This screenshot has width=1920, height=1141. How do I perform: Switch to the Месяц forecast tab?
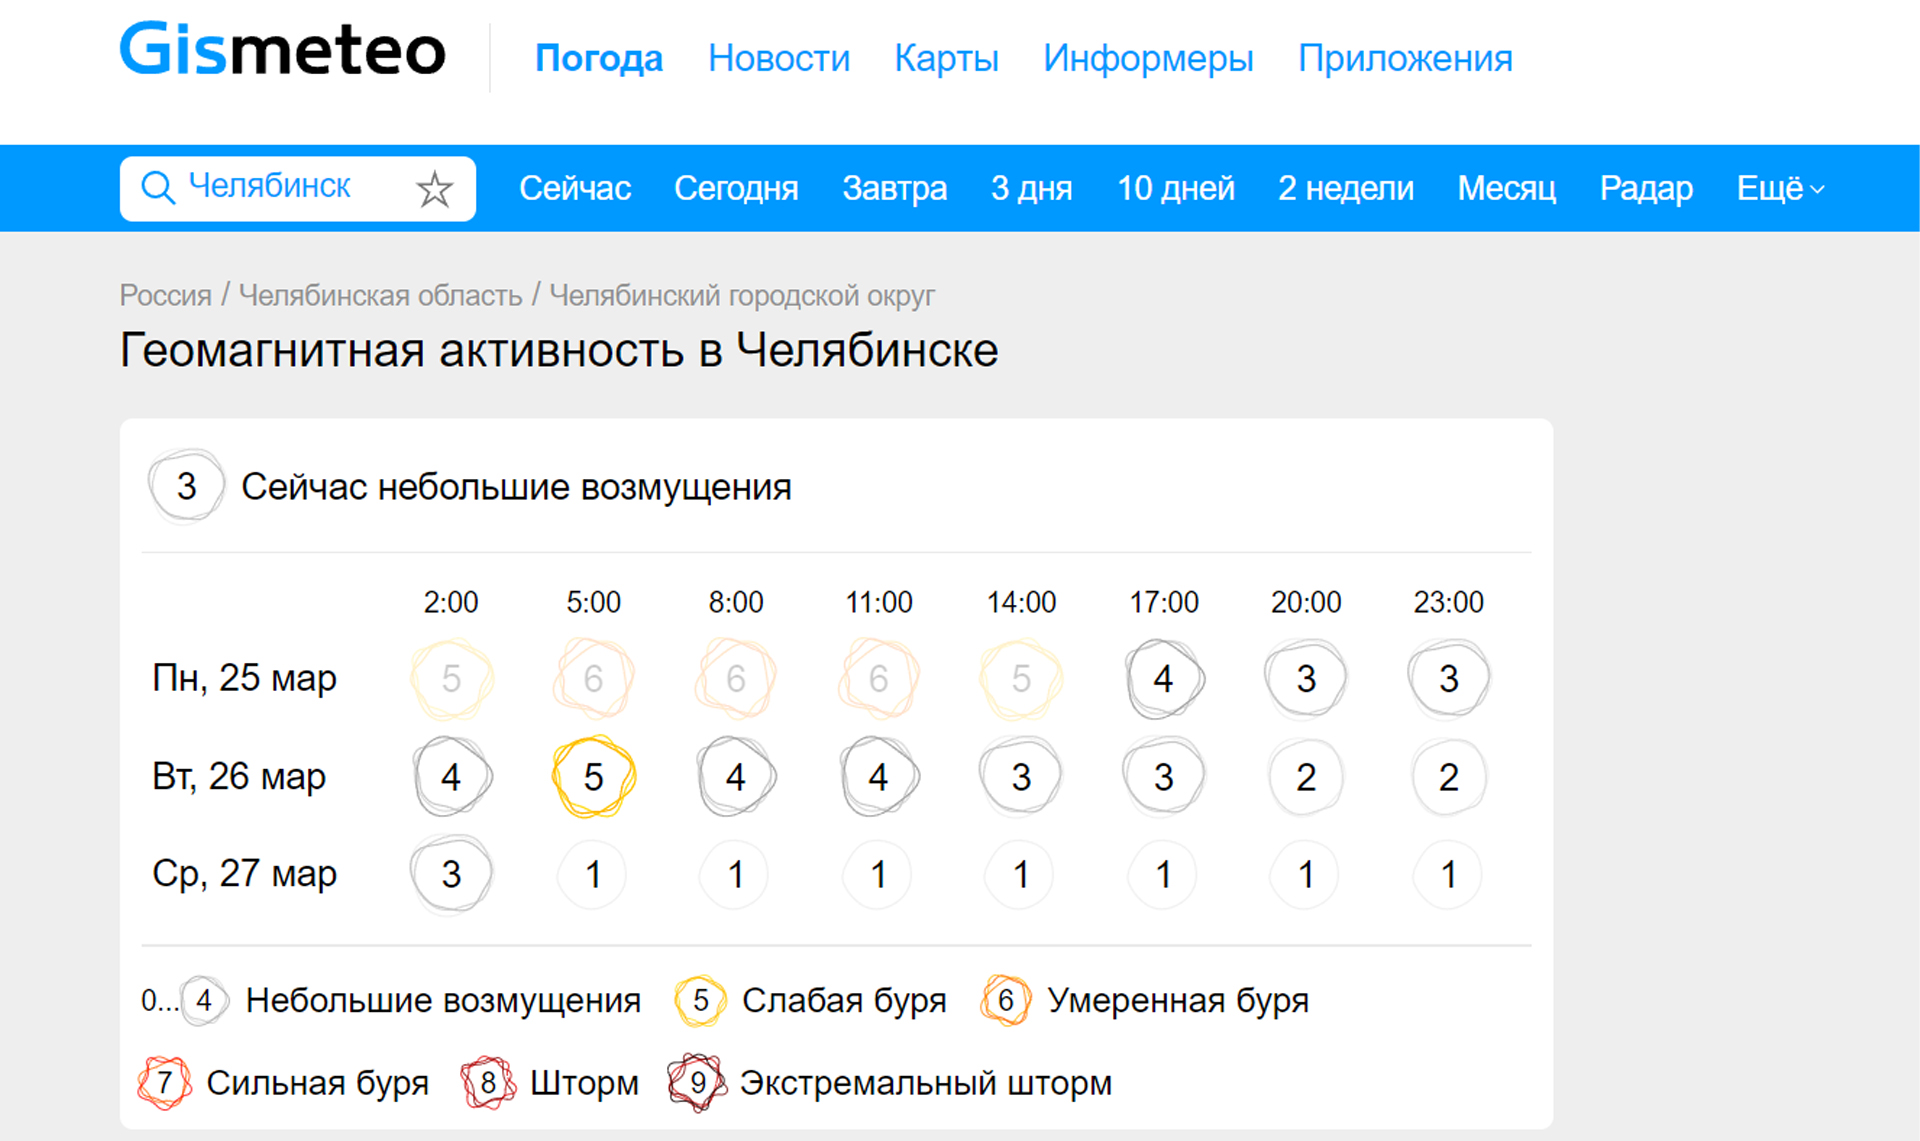point(1506,188)
